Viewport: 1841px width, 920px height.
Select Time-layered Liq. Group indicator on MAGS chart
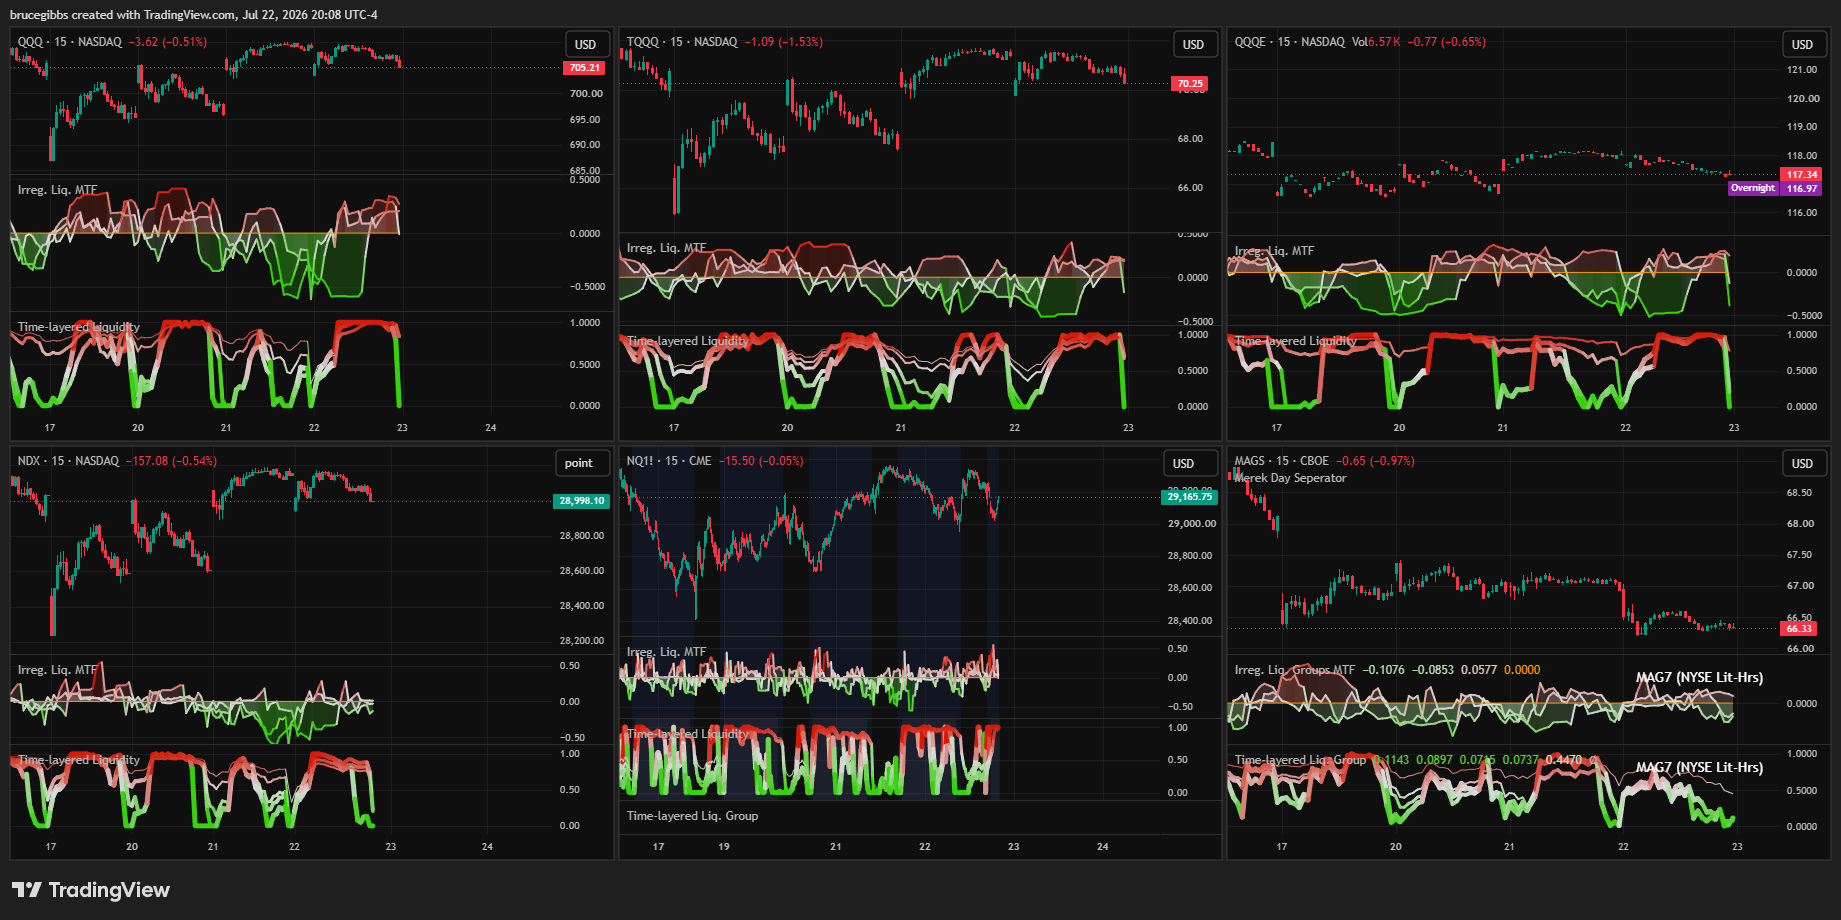pyautogui.click(x=1301, y=760)
